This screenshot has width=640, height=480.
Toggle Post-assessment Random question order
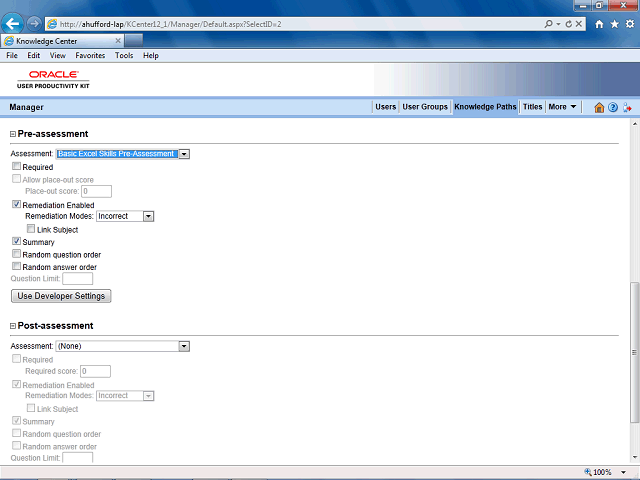tap(16, 433)
